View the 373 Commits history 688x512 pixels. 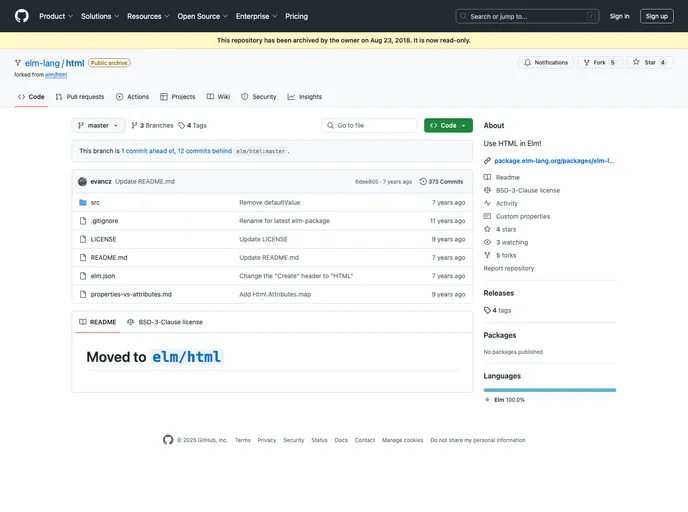pos(441,182)
